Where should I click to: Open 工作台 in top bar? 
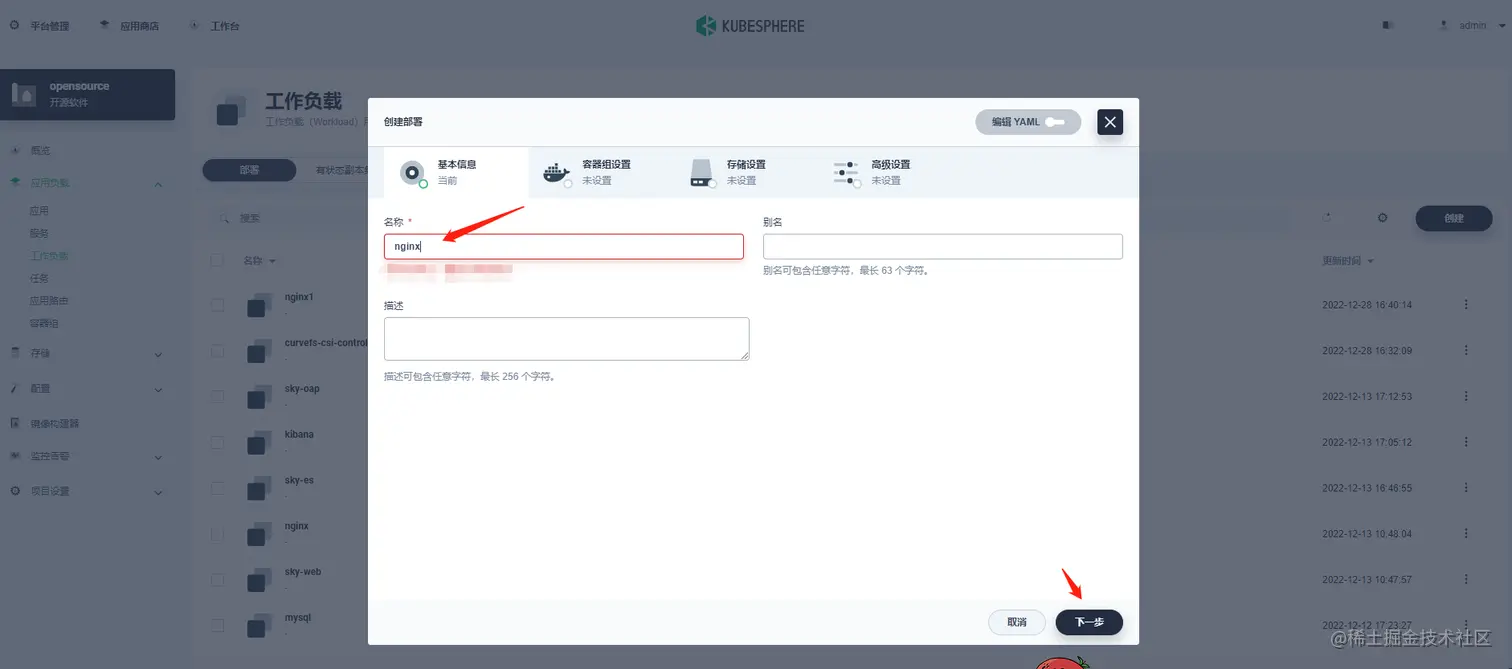[x=215, y=26]
